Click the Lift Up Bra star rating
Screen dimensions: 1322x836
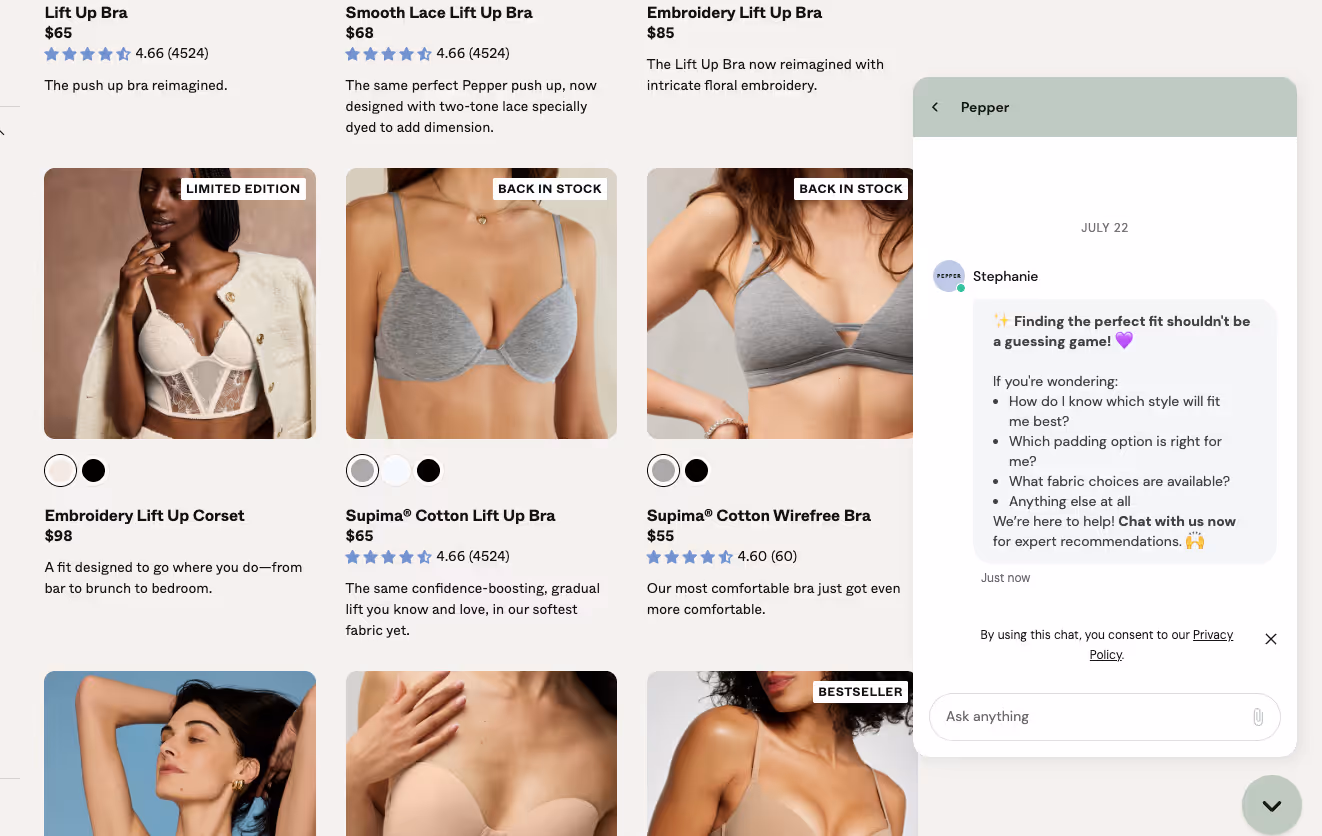pyautogui.click(x=88, y=54)
